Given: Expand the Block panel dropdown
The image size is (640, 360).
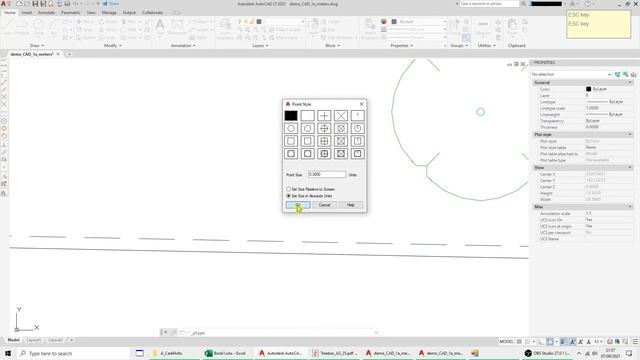Looking at the screenshot, I should (333, 45).
